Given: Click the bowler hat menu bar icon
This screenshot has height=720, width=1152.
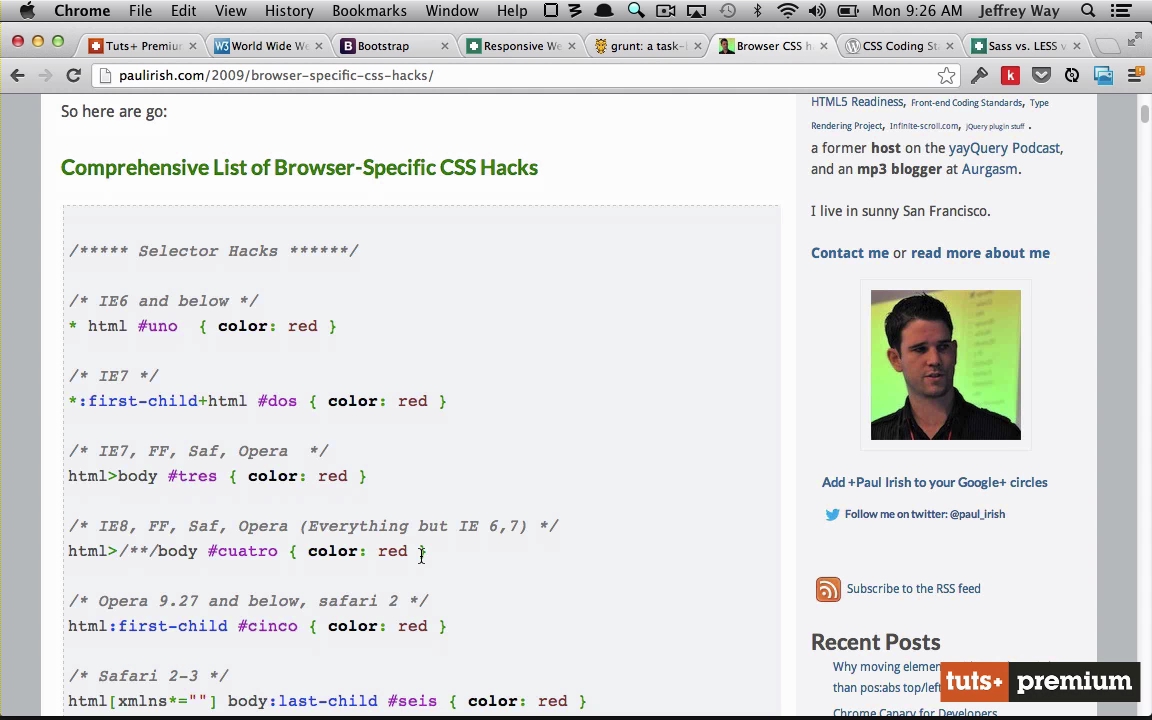Looking at the screenshot, I should (604, 10).
